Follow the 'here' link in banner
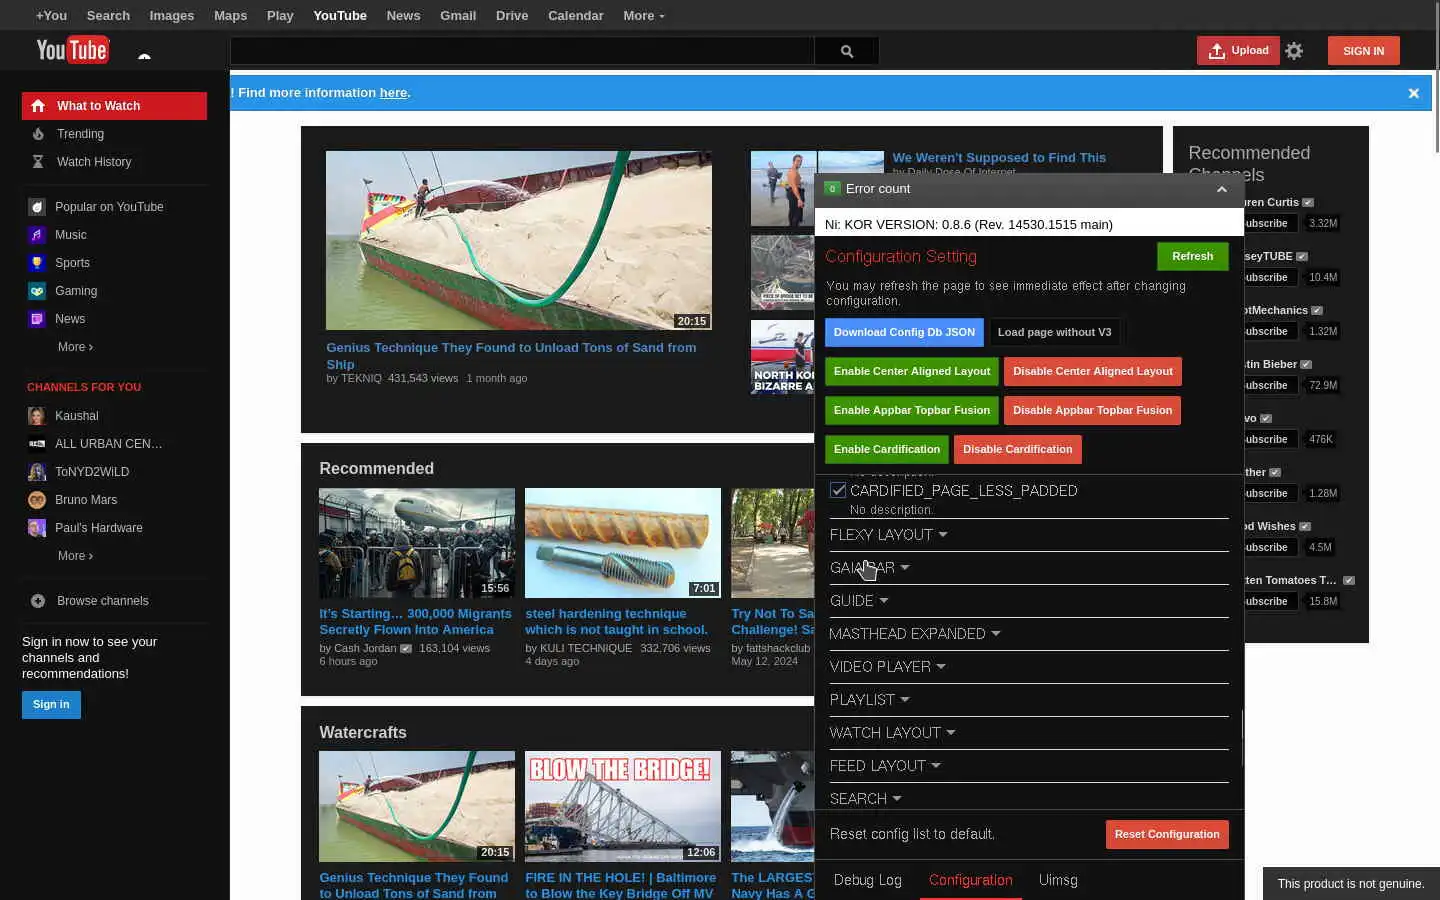 click(x=393, y=93)
